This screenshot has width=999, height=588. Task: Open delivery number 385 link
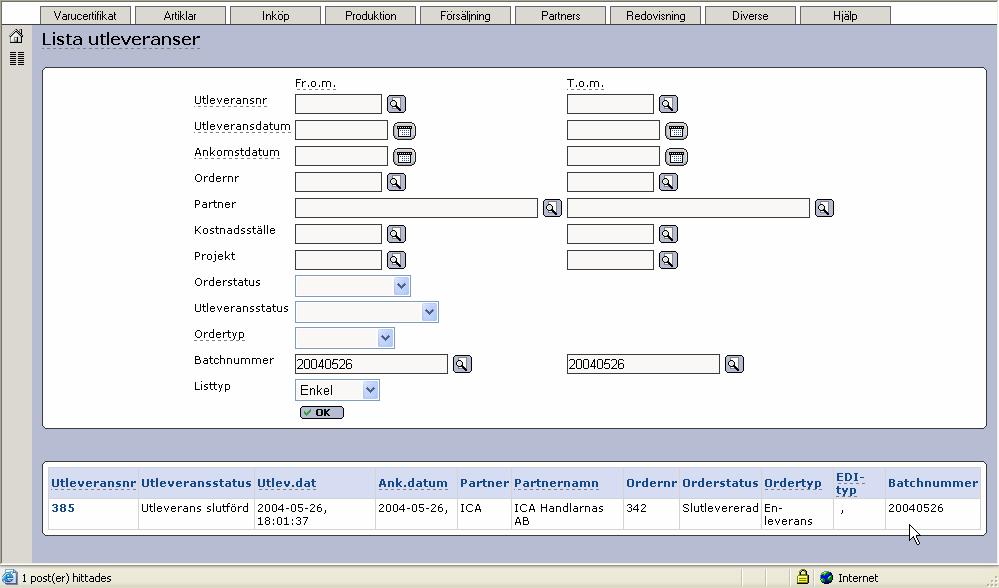click(63, 508)
